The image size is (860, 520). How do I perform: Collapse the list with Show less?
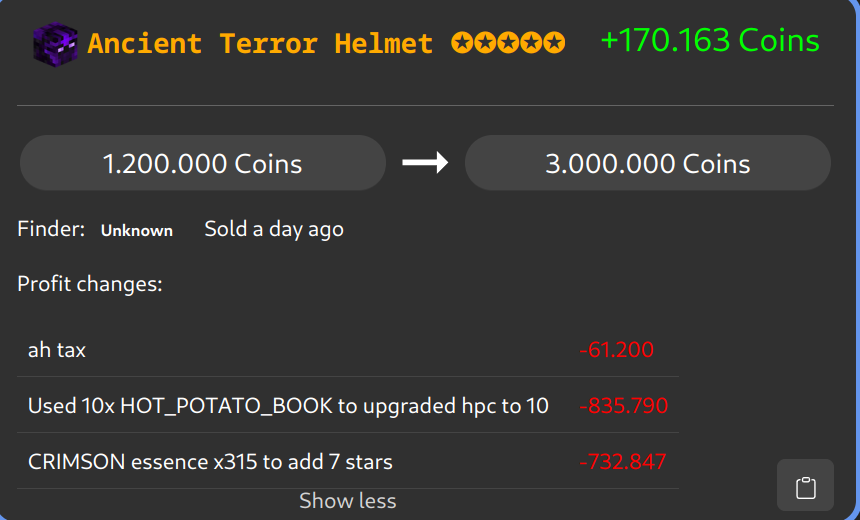point(347,501)
